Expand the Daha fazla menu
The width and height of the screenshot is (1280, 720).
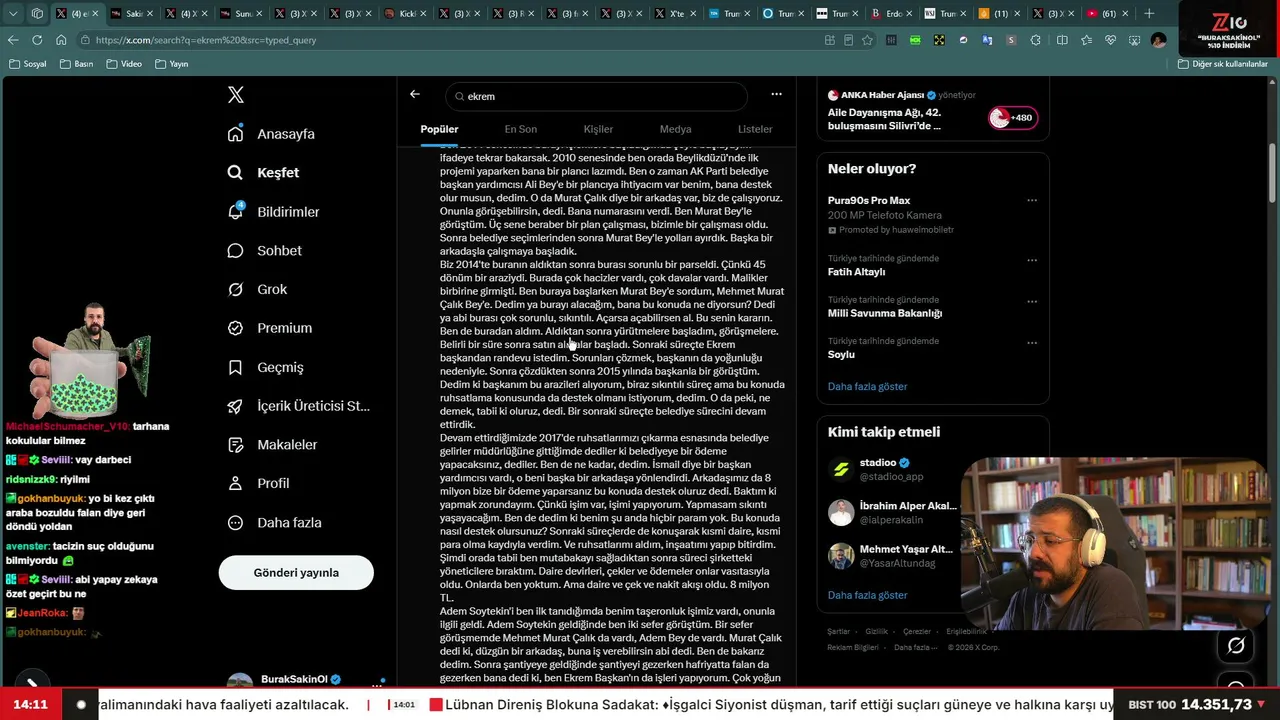pos(274,522)
